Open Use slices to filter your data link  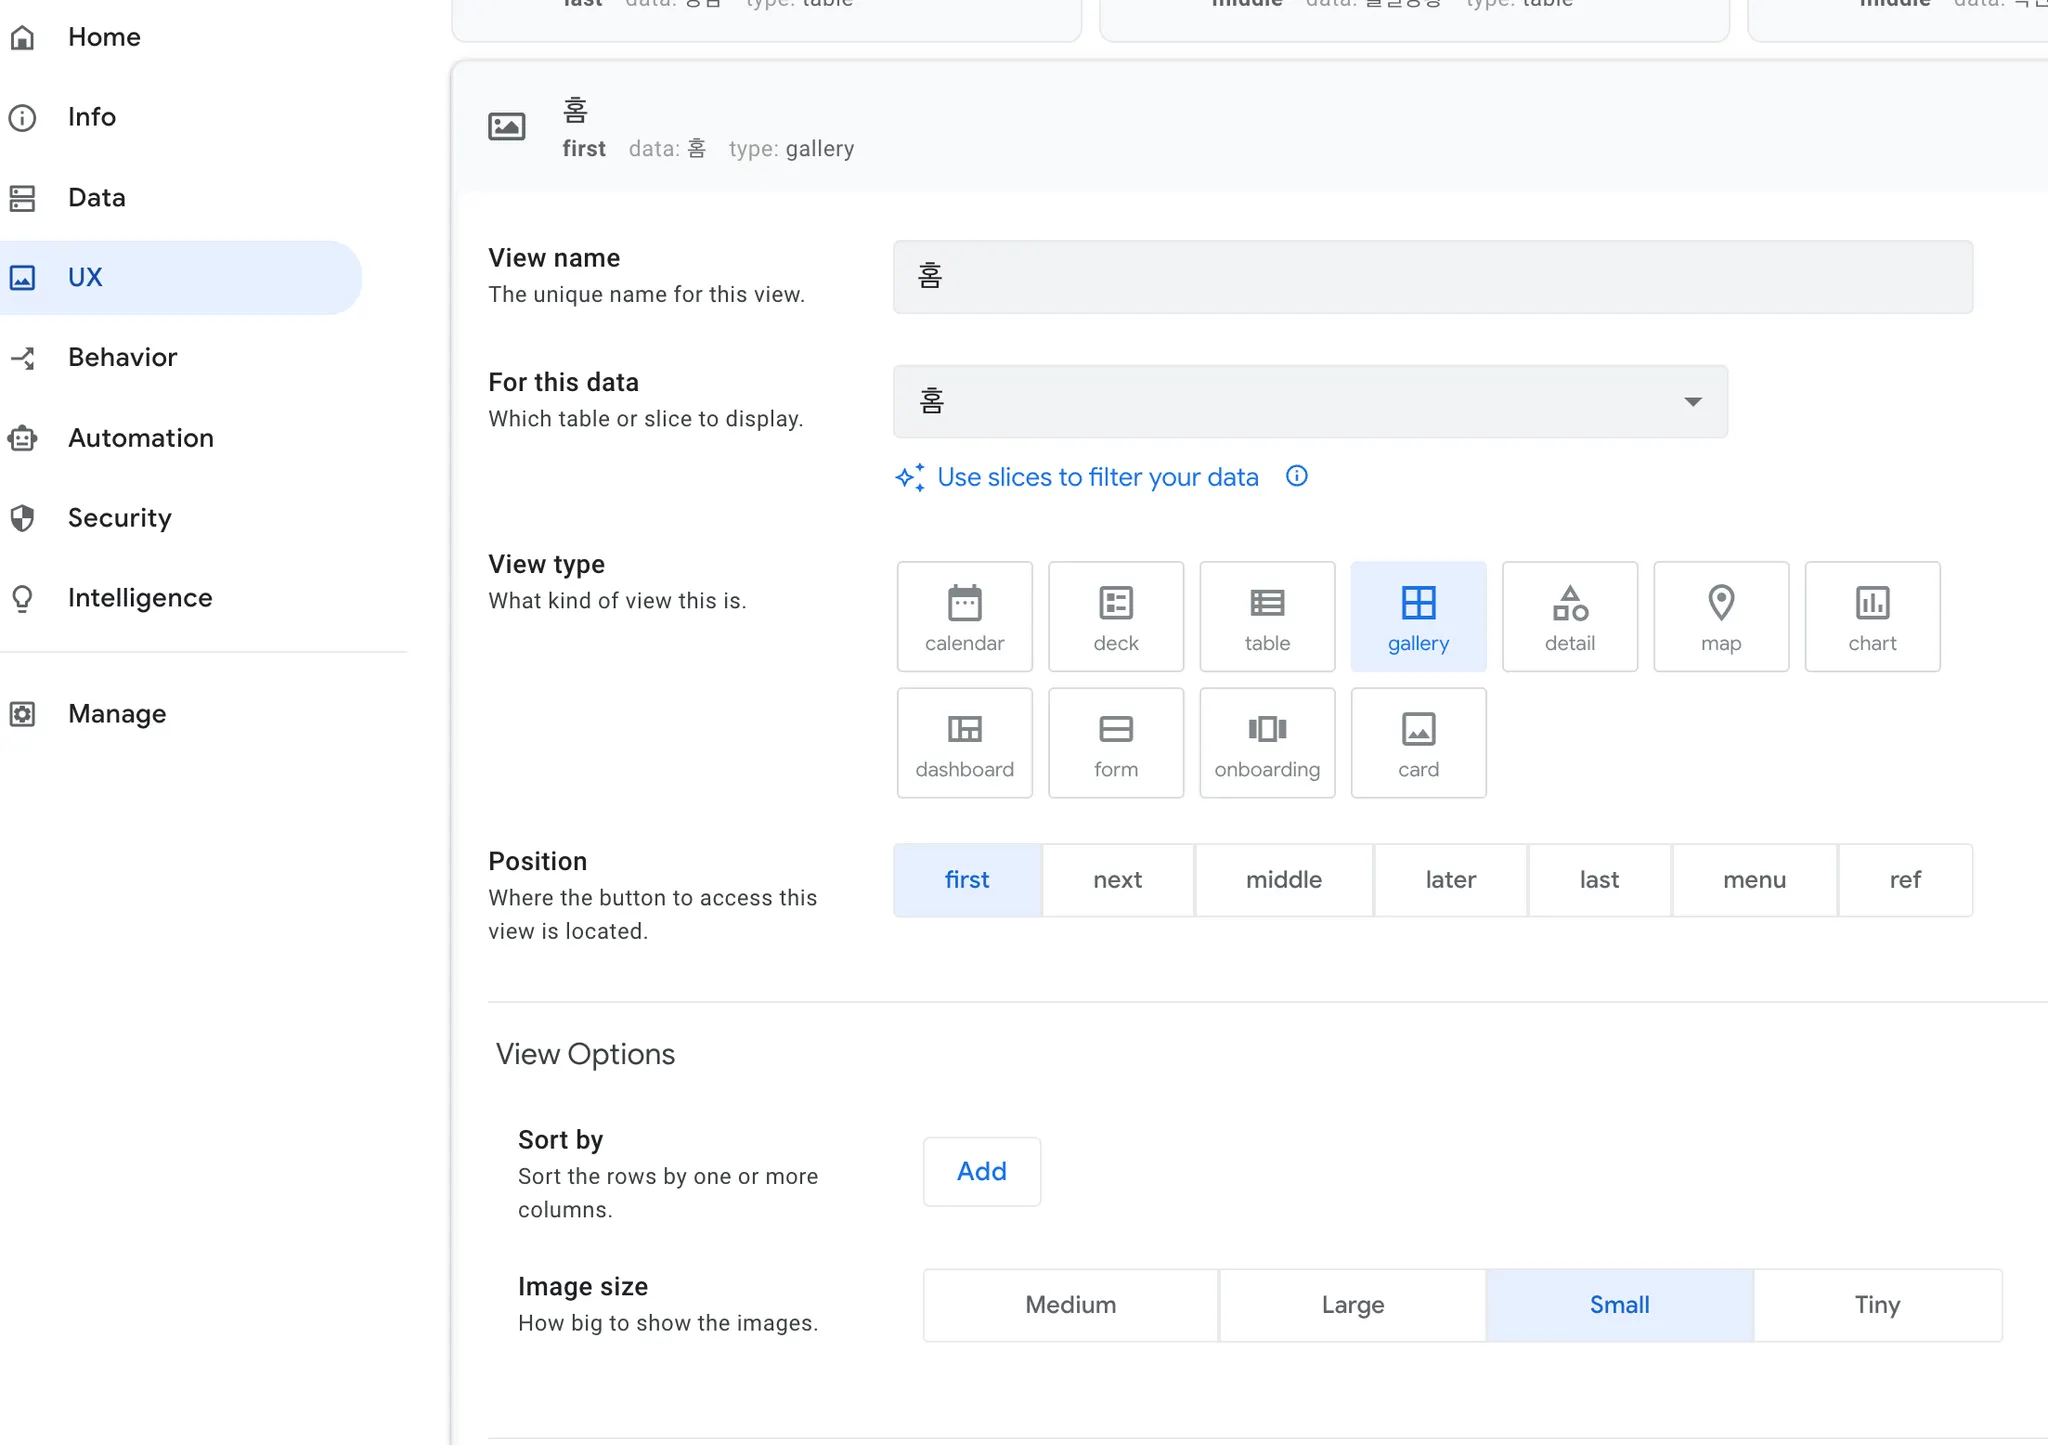click(1097, 477)
